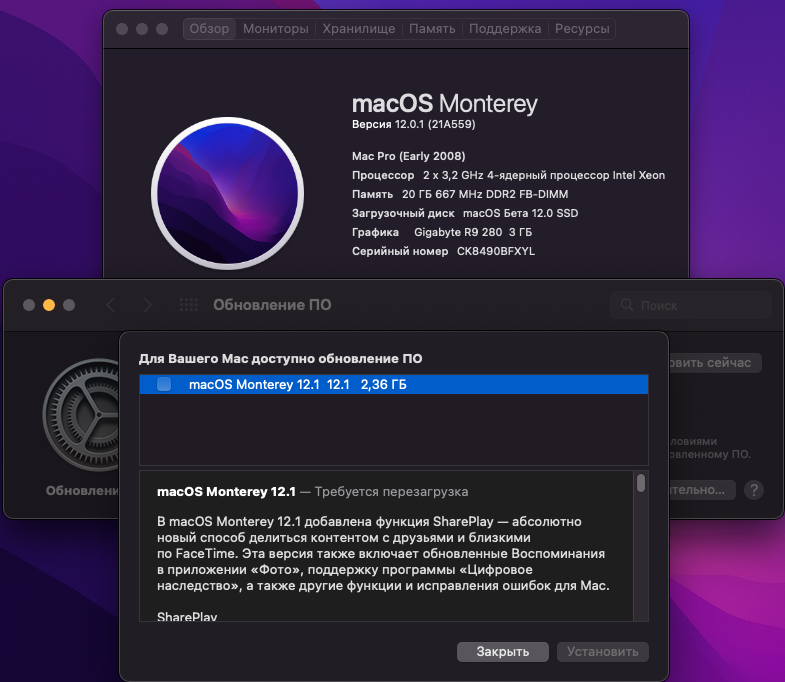This screenshot has width=785, height=682.
Task: Click version text 12.0.1 (21A559)
Action: pyautogui.click(x=435, y=124)
